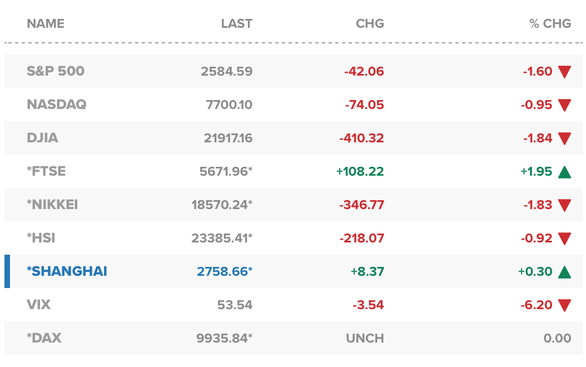Click the NIKKEI red down triangle
This screenshot has height=367, width=586.
click(x=564, y=205)
